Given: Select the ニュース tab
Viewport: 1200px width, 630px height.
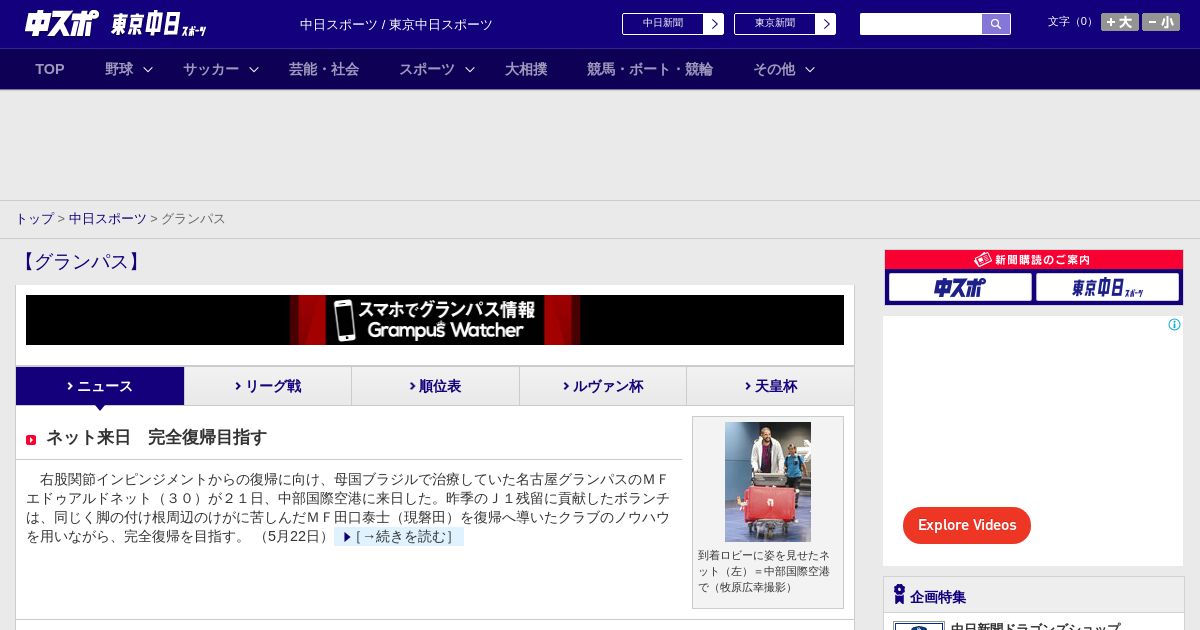Looking at the screenshot, I should (x=100, y=386).
